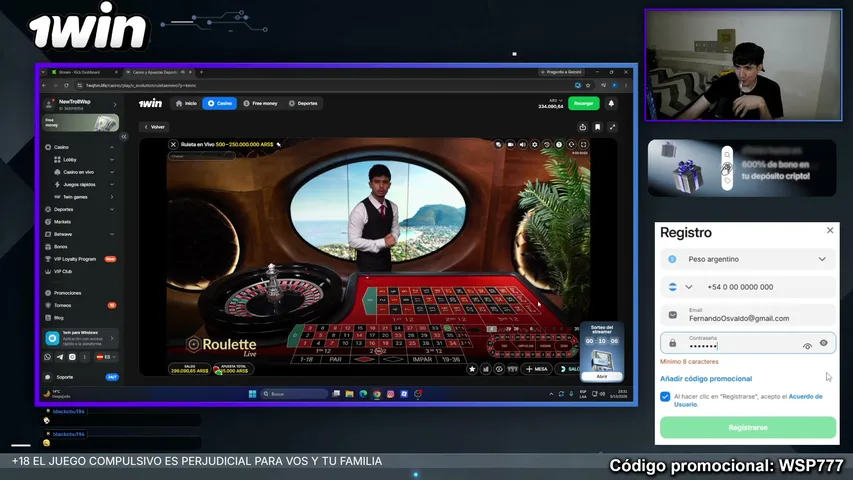Switch to the Deportes tab

click(x=303, y=103)
